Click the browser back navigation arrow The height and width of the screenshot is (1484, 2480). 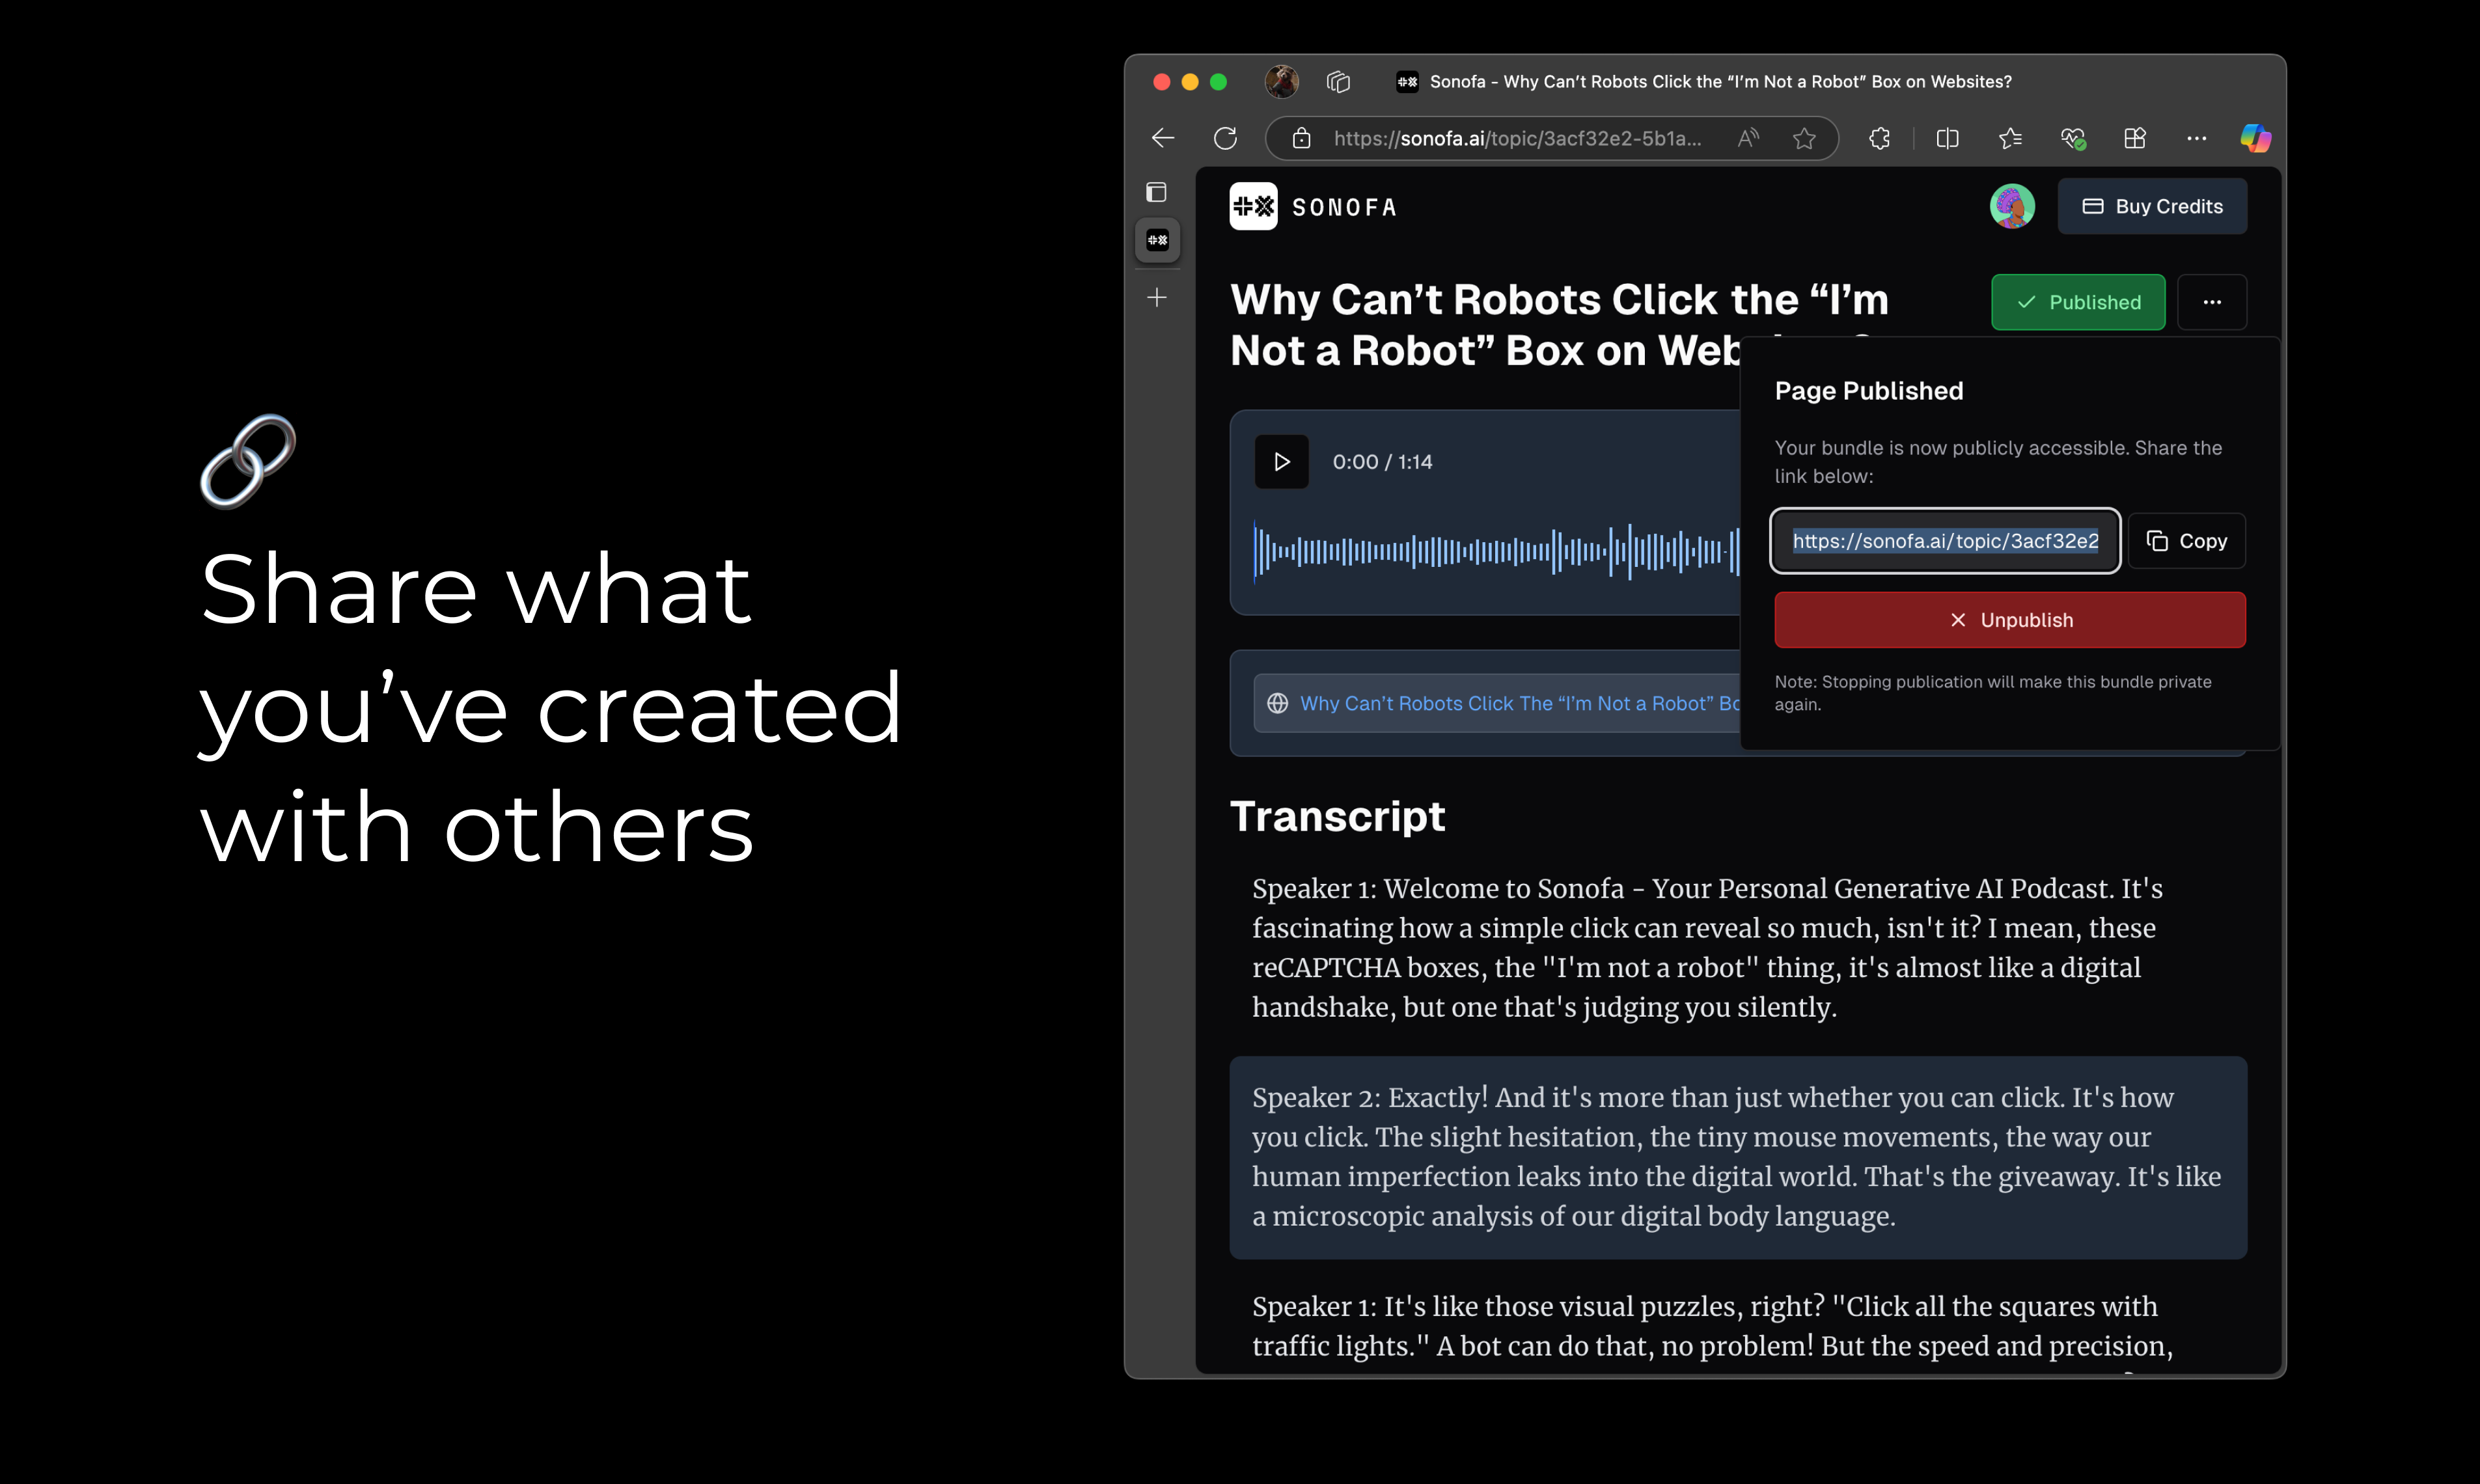pos(1161,138)
